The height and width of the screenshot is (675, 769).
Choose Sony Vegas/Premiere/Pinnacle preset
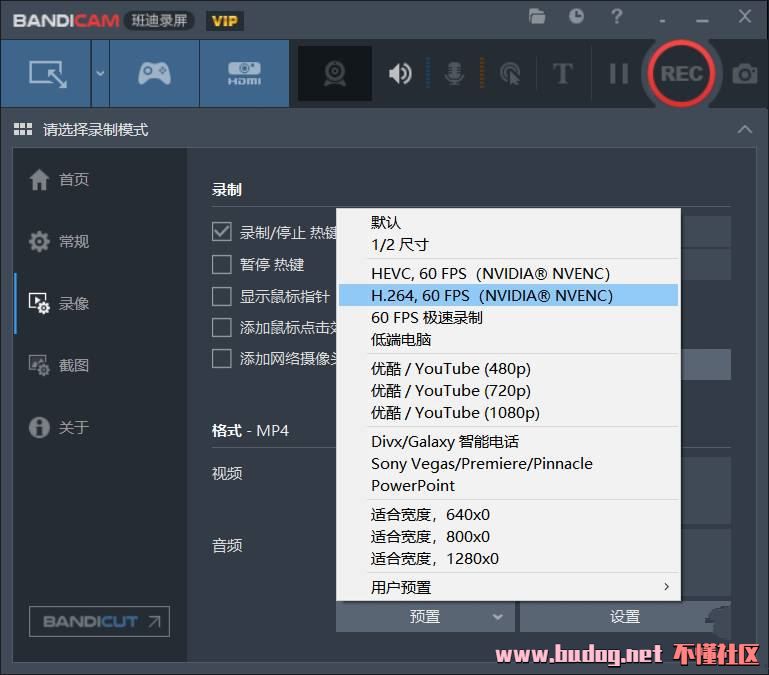[508, 464]
